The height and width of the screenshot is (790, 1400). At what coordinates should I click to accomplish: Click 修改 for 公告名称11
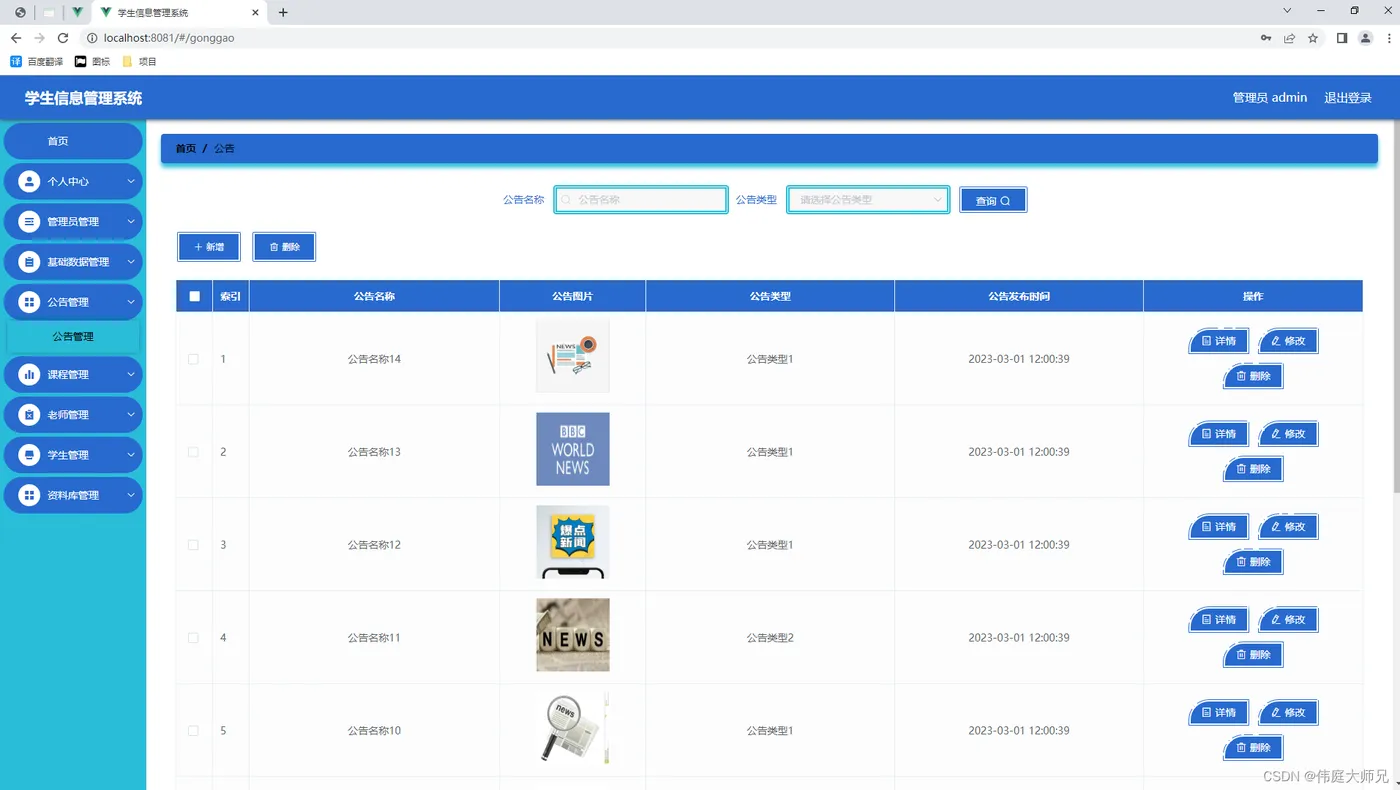1288,620
